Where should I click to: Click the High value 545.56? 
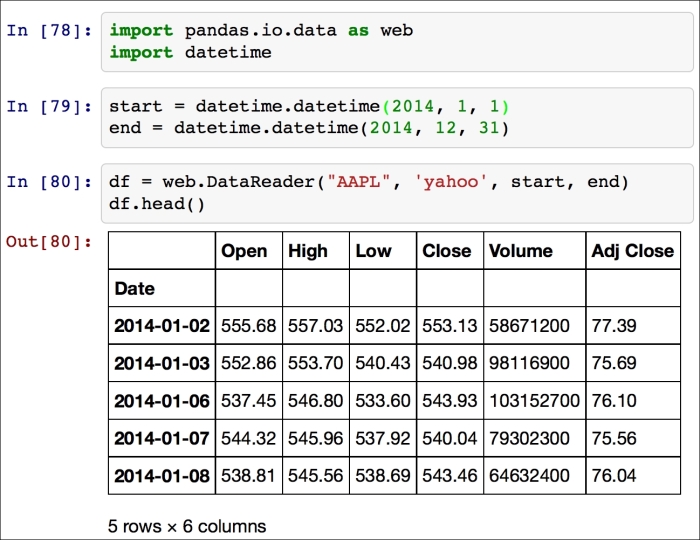[x=315, y=476]
